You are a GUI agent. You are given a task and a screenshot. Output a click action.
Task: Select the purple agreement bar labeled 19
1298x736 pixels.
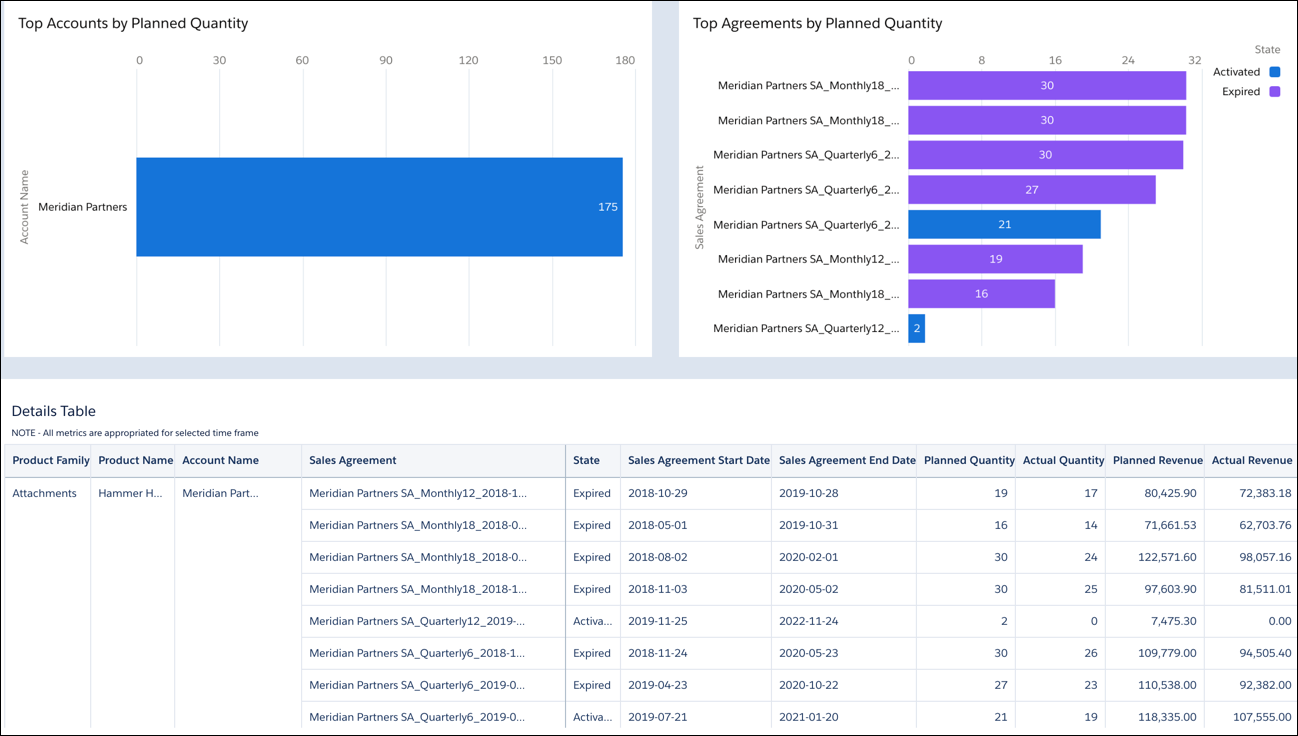pyautogui.click(x=995, y=259)
